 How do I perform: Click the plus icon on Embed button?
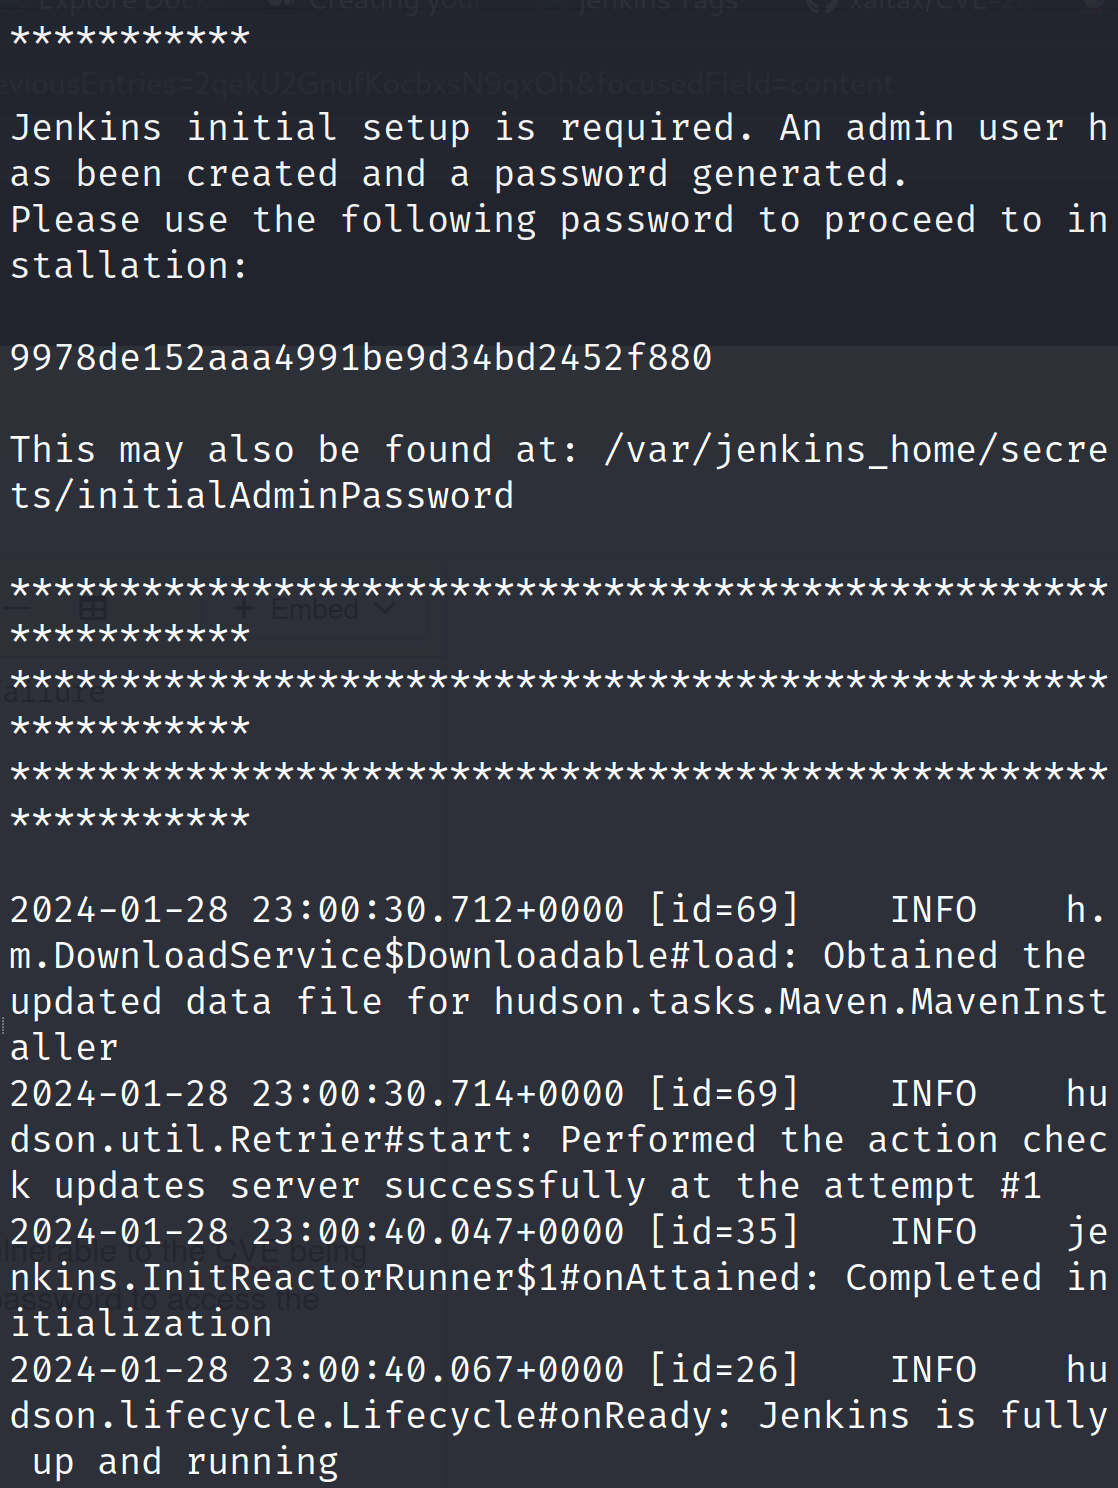pyautogui.click(x=243, y=608)
